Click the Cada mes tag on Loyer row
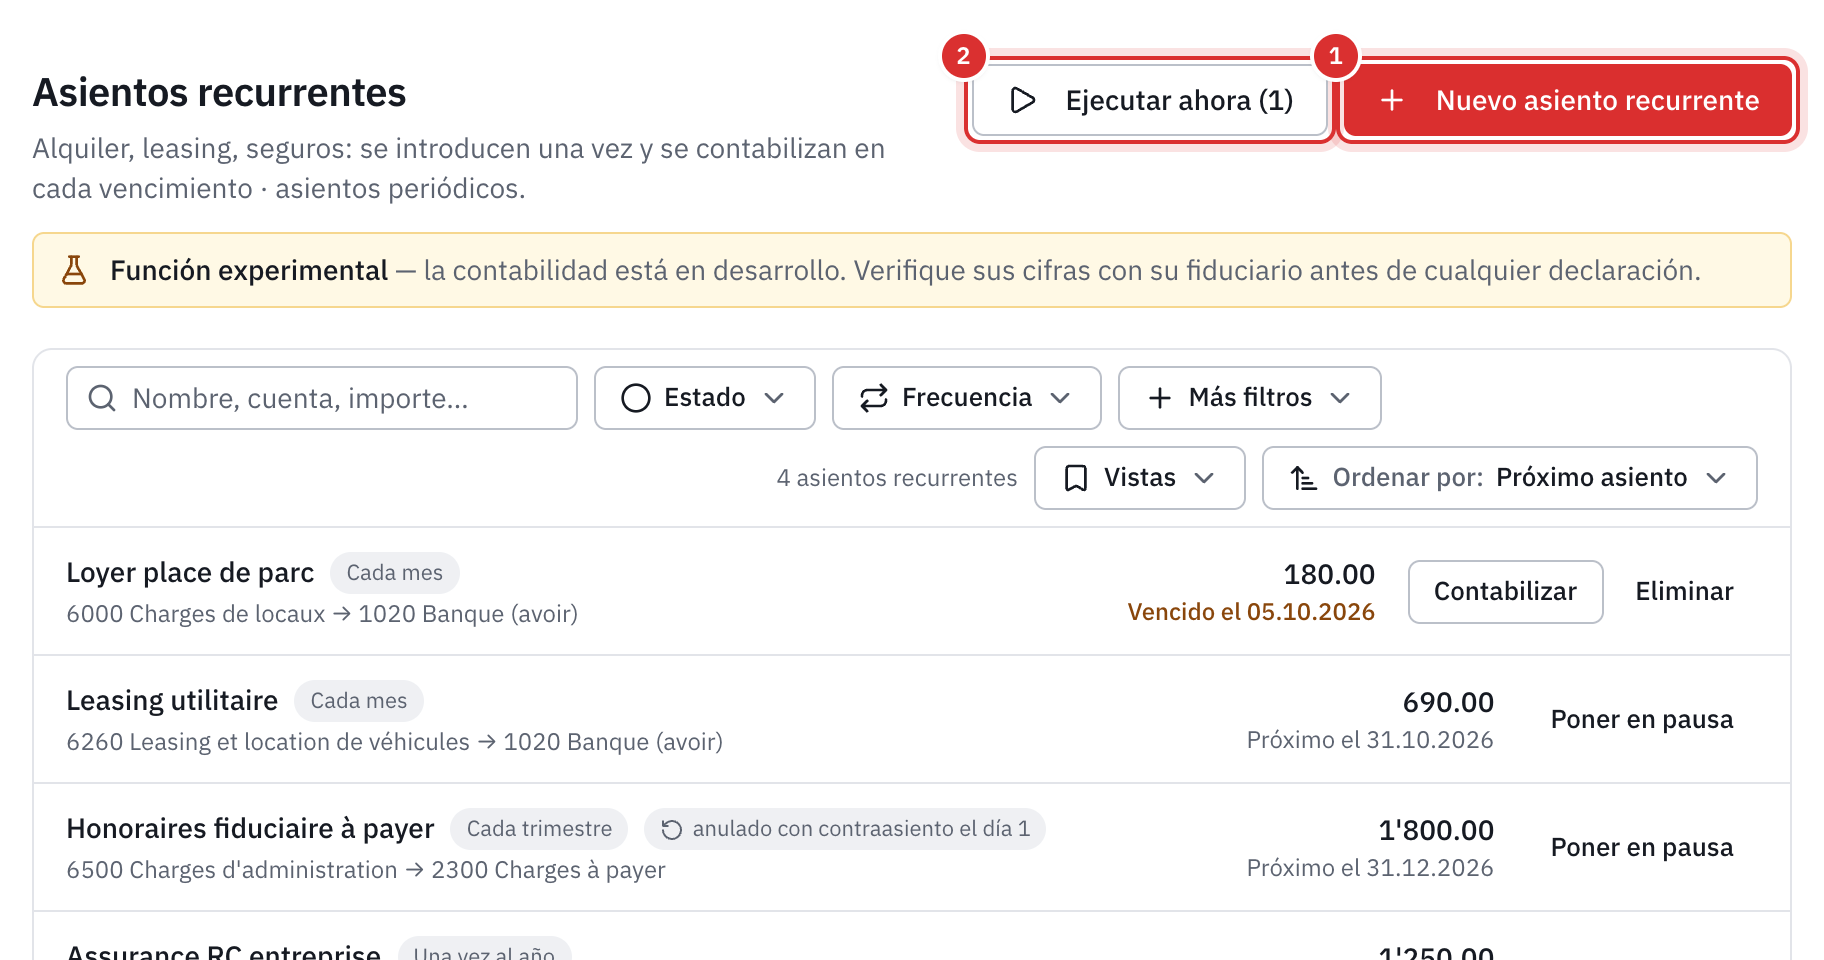The image size is (1824, 960). coord(395,573)
